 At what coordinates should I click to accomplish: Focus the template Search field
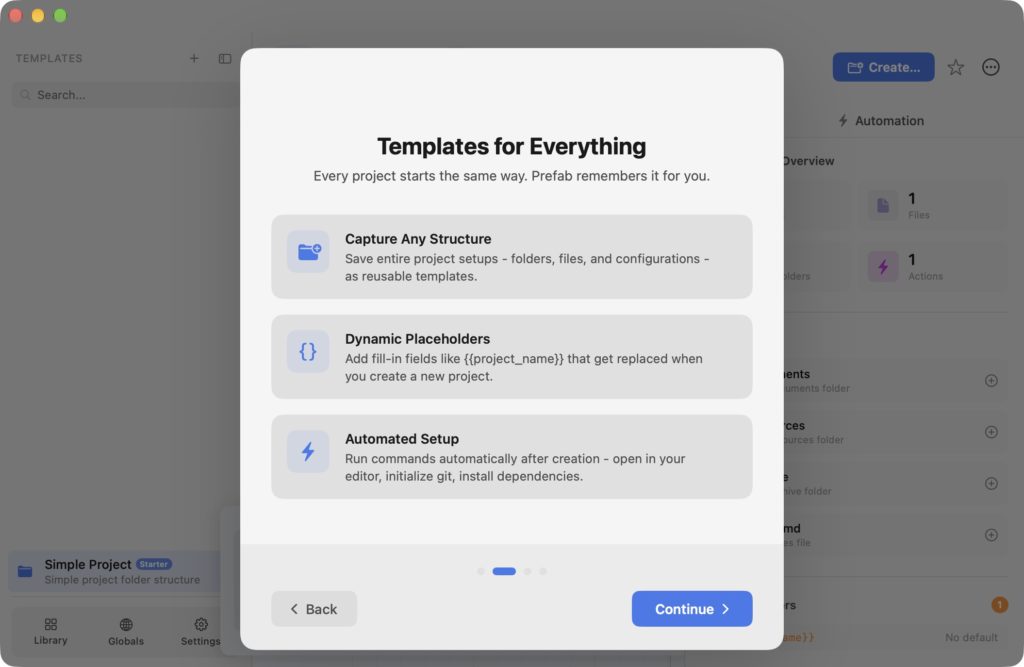125,95
